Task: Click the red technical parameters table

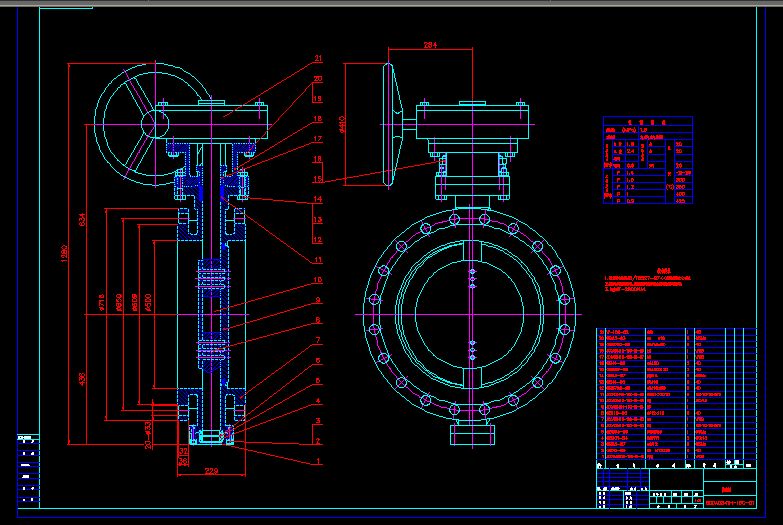Action: pyautogui.click(x=649, y=160)
